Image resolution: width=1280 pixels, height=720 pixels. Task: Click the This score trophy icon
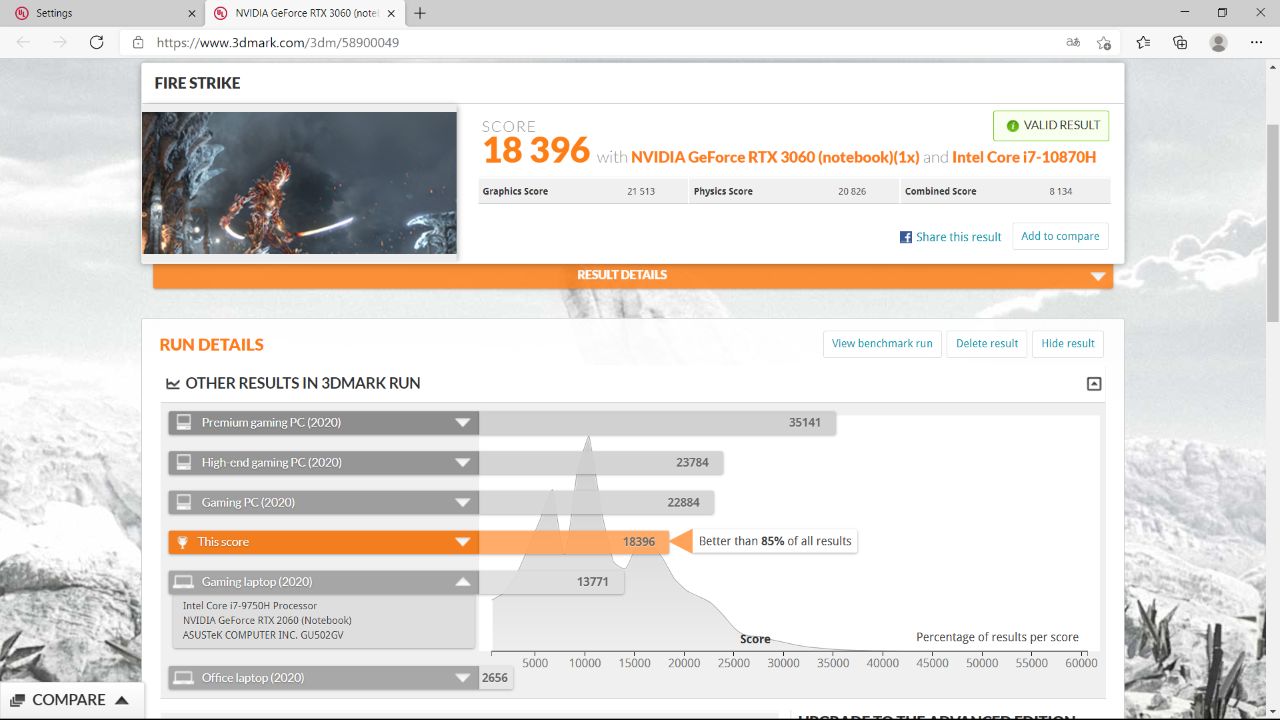tap(183, 542)
